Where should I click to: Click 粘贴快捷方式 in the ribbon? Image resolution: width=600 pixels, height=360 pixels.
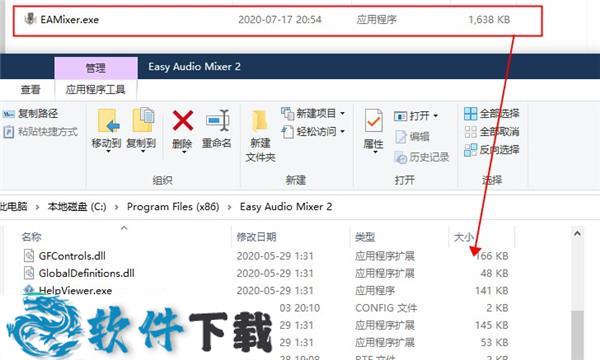click(x=40, y=132)
